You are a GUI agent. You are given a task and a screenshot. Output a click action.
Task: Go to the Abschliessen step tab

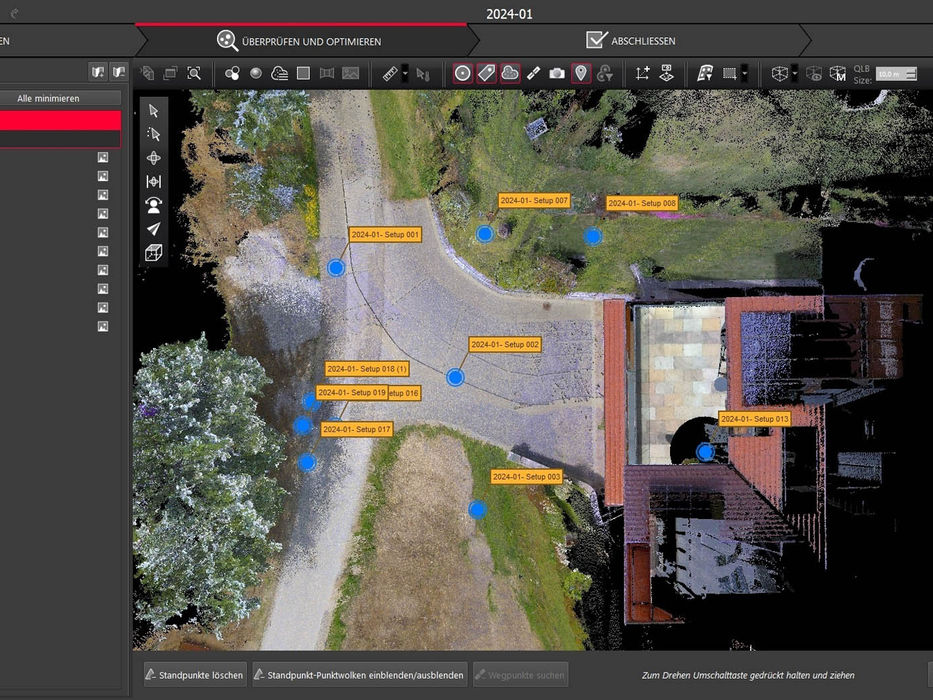coord(631,40)
